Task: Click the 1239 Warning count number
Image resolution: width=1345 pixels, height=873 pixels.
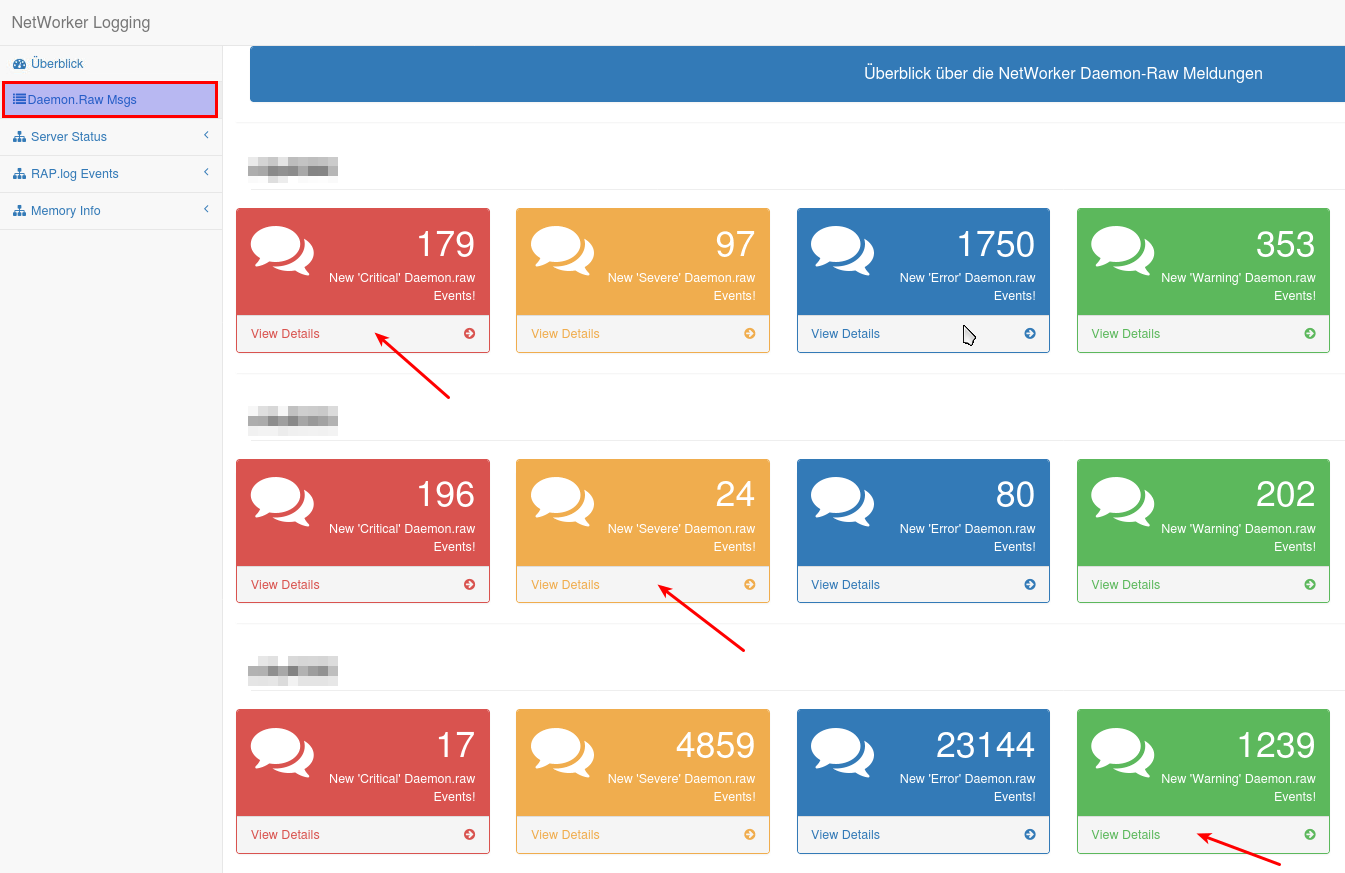Action: [1276, 746]
